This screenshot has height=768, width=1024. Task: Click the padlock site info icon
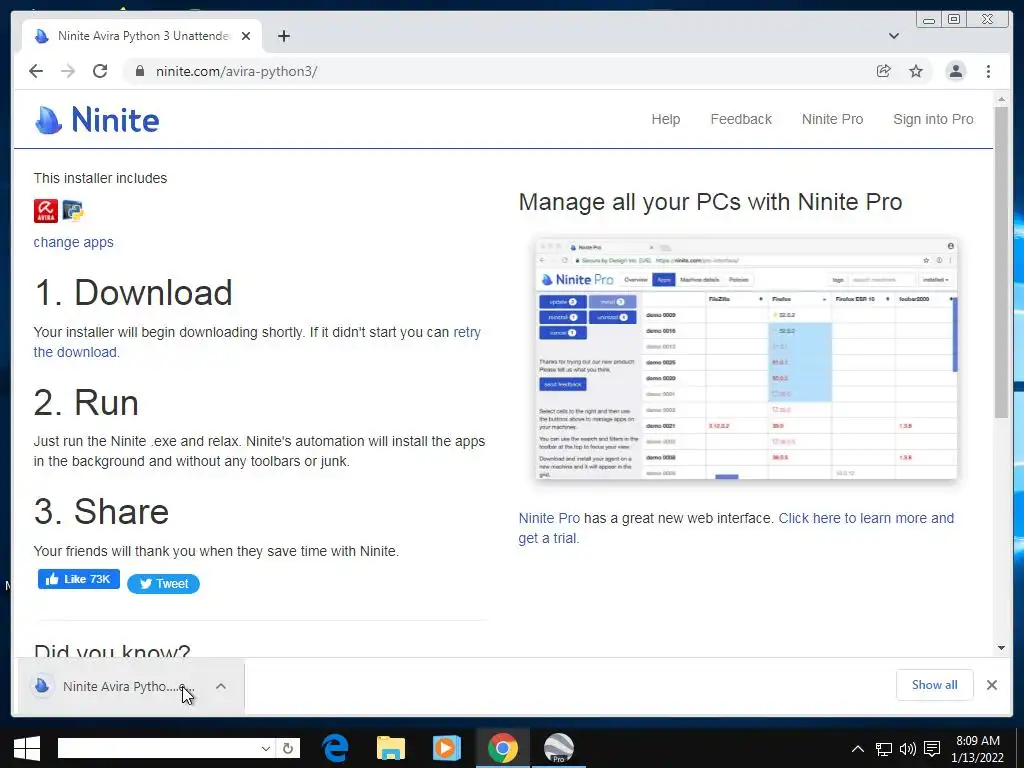pos(139,71)
